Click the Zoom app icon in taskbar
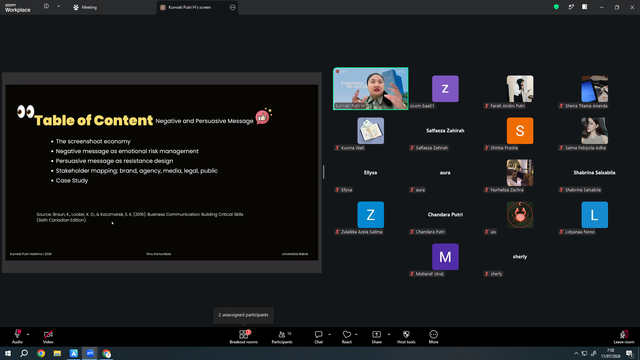This screenshot has height=360, width=640. (90, 353)
